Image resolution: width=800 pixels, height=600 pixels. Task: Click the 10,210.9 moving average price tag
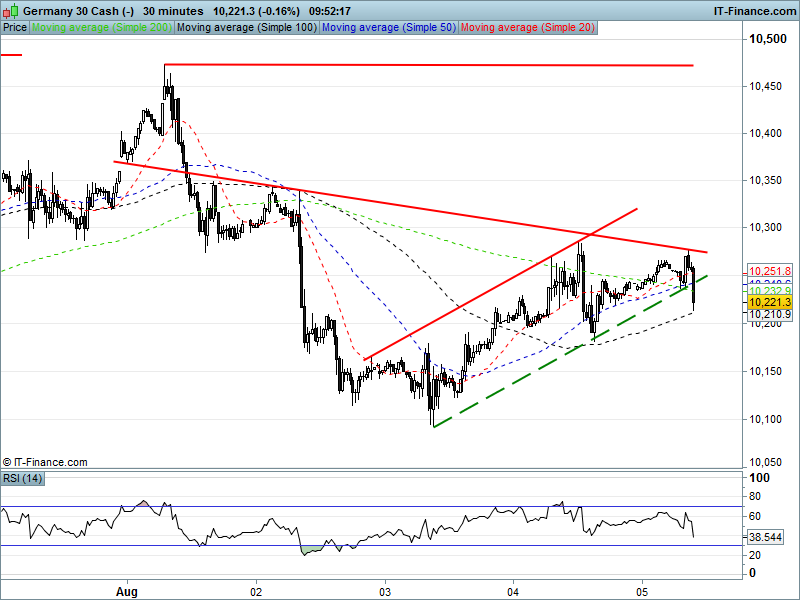click(770, 314)
